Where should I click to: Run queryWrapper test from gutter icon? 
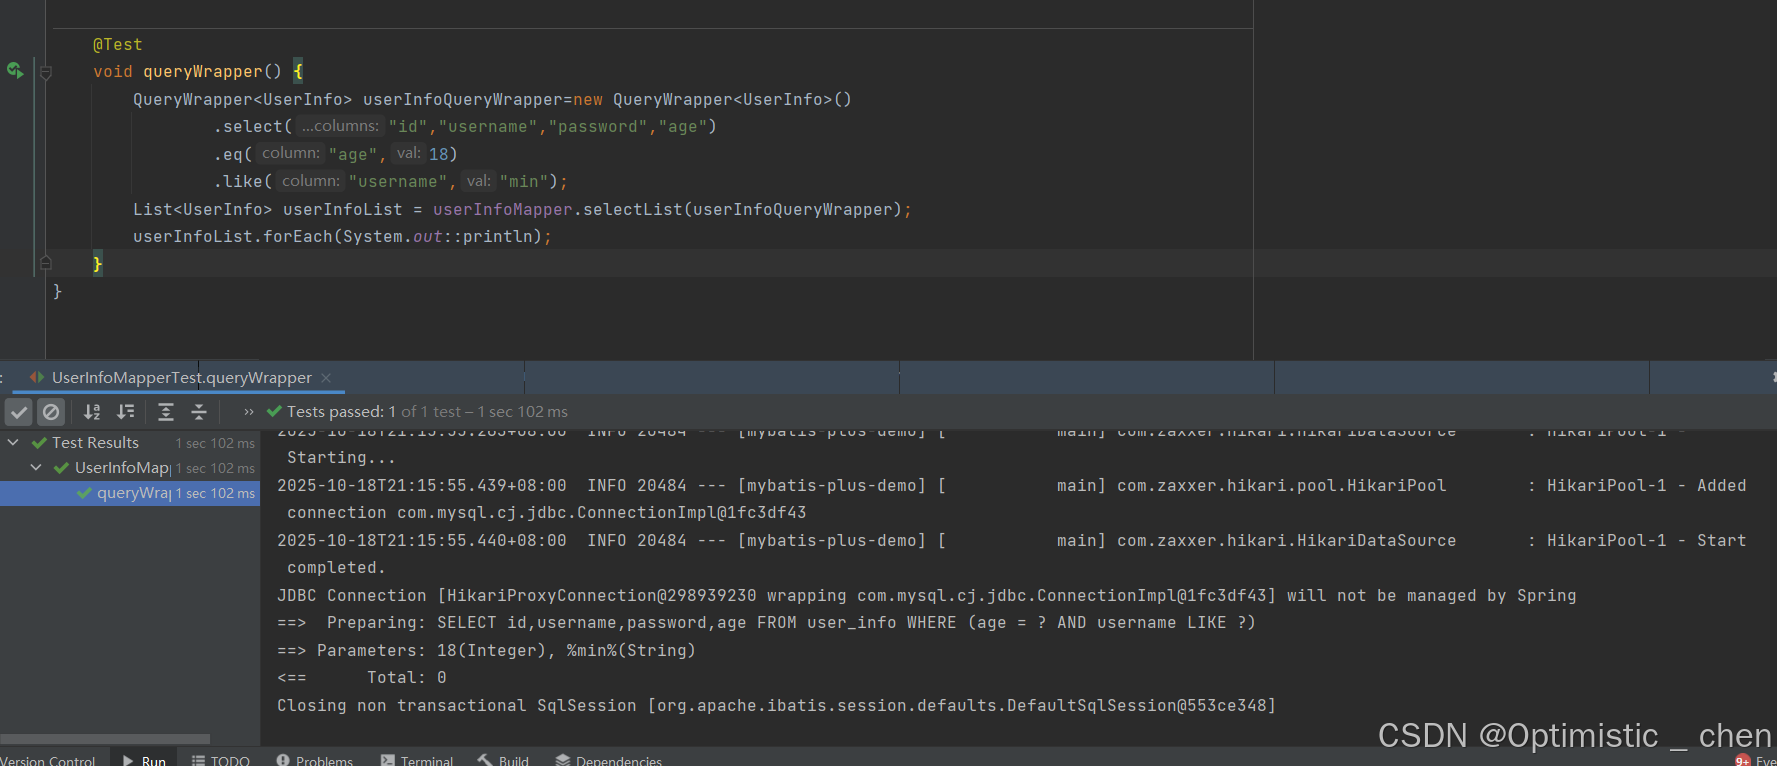tap(15, 70)
